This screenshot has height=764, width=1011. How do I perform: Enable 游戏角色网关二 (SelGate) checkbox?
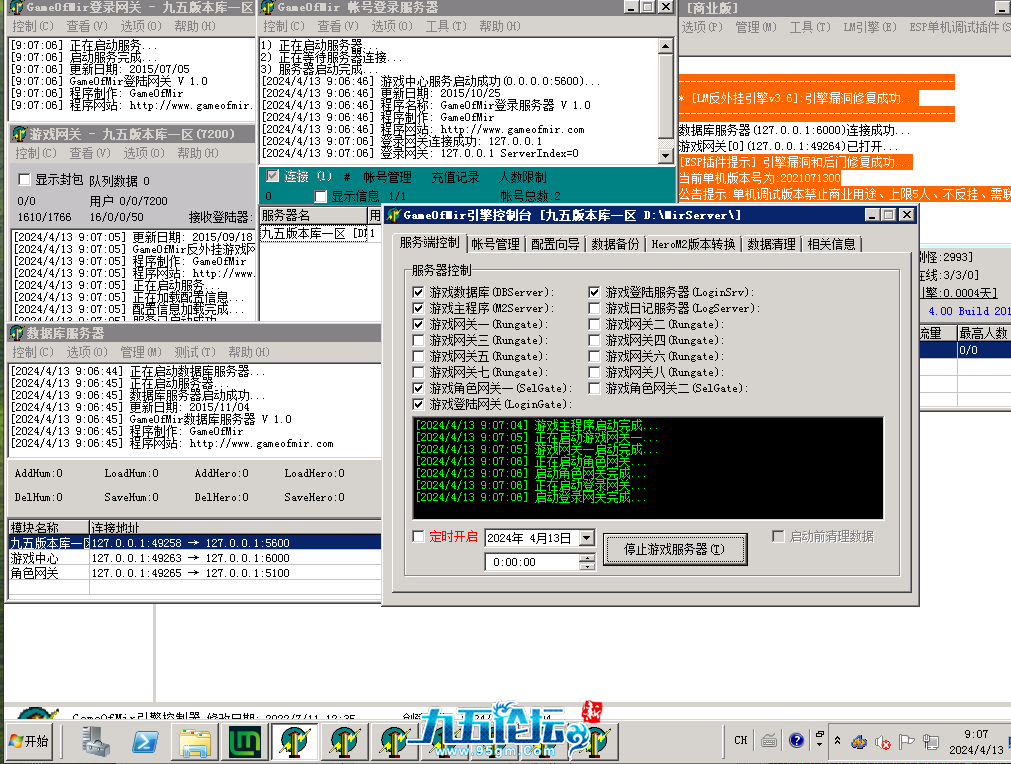point(594,389)
